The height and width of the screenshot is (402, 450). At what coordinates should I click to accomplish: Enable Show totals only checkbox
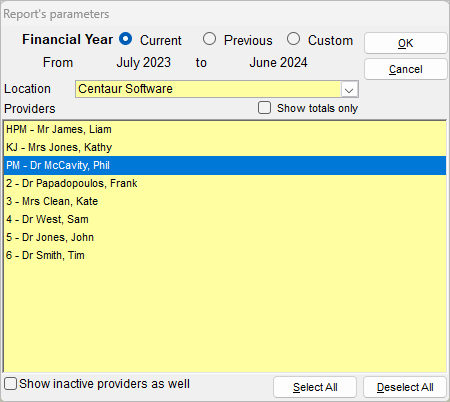click(x=264, y=108)
